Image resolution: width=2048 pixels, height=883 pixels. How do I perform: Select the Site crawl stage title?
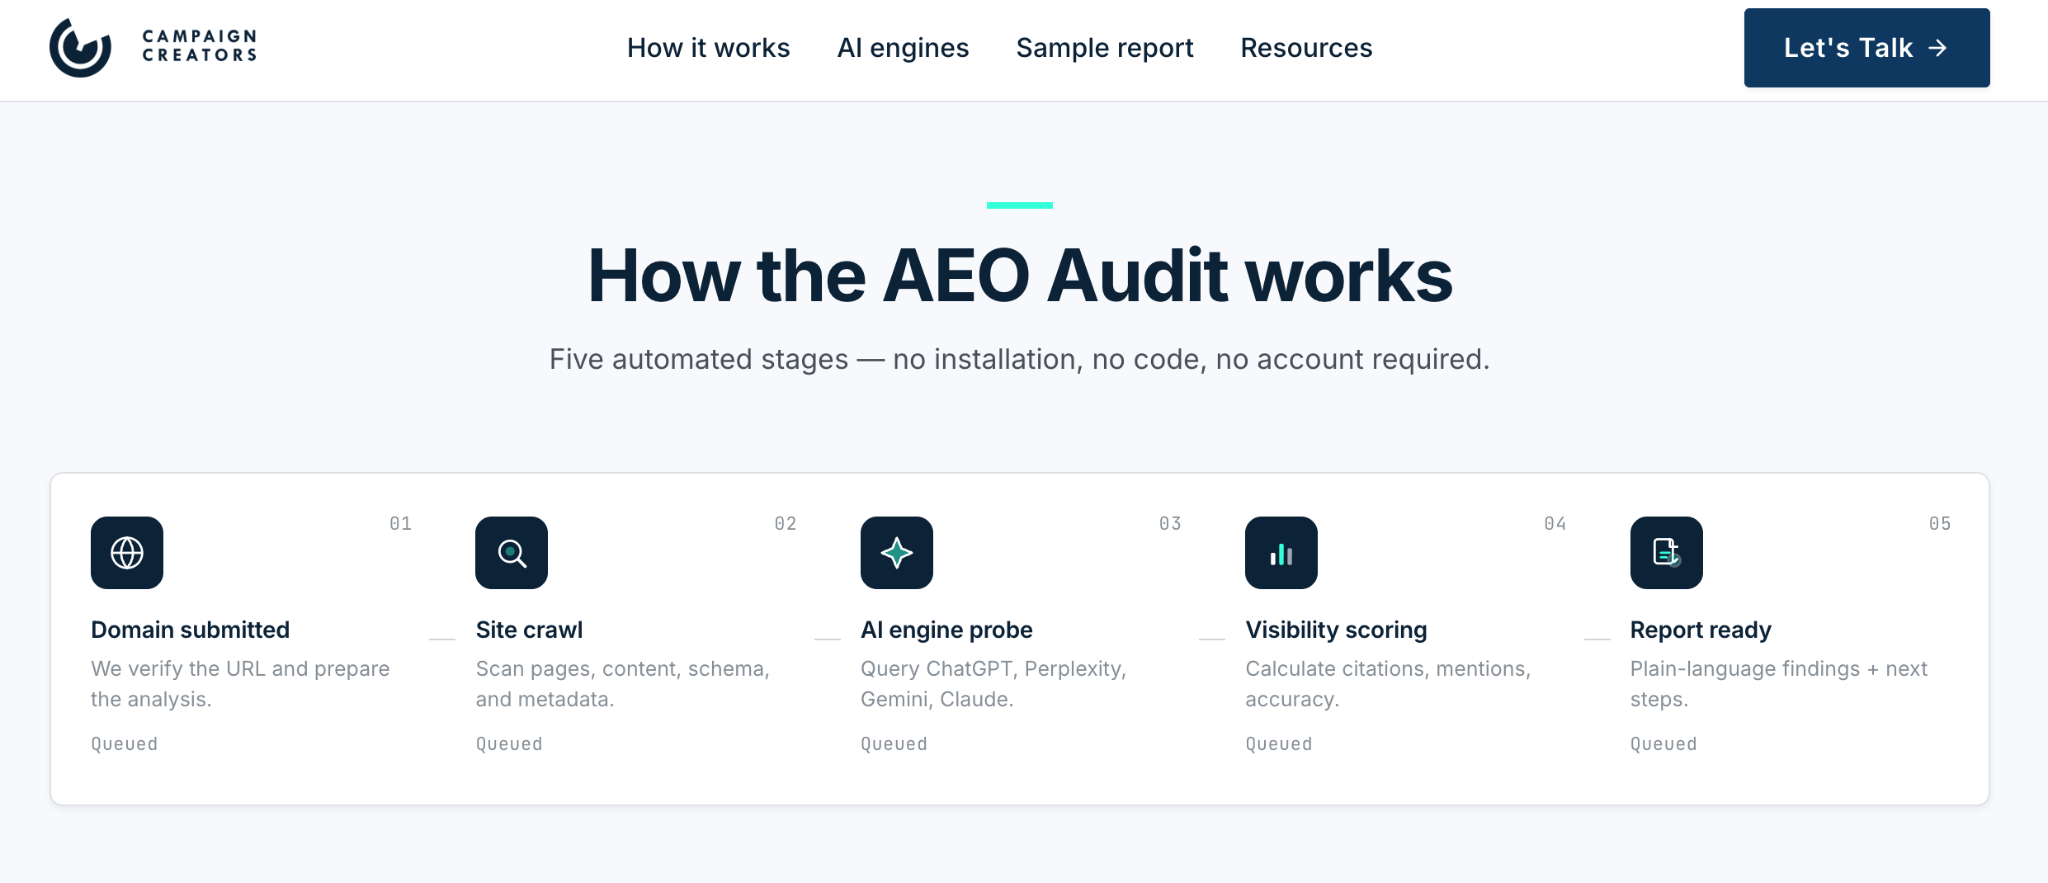529,630
